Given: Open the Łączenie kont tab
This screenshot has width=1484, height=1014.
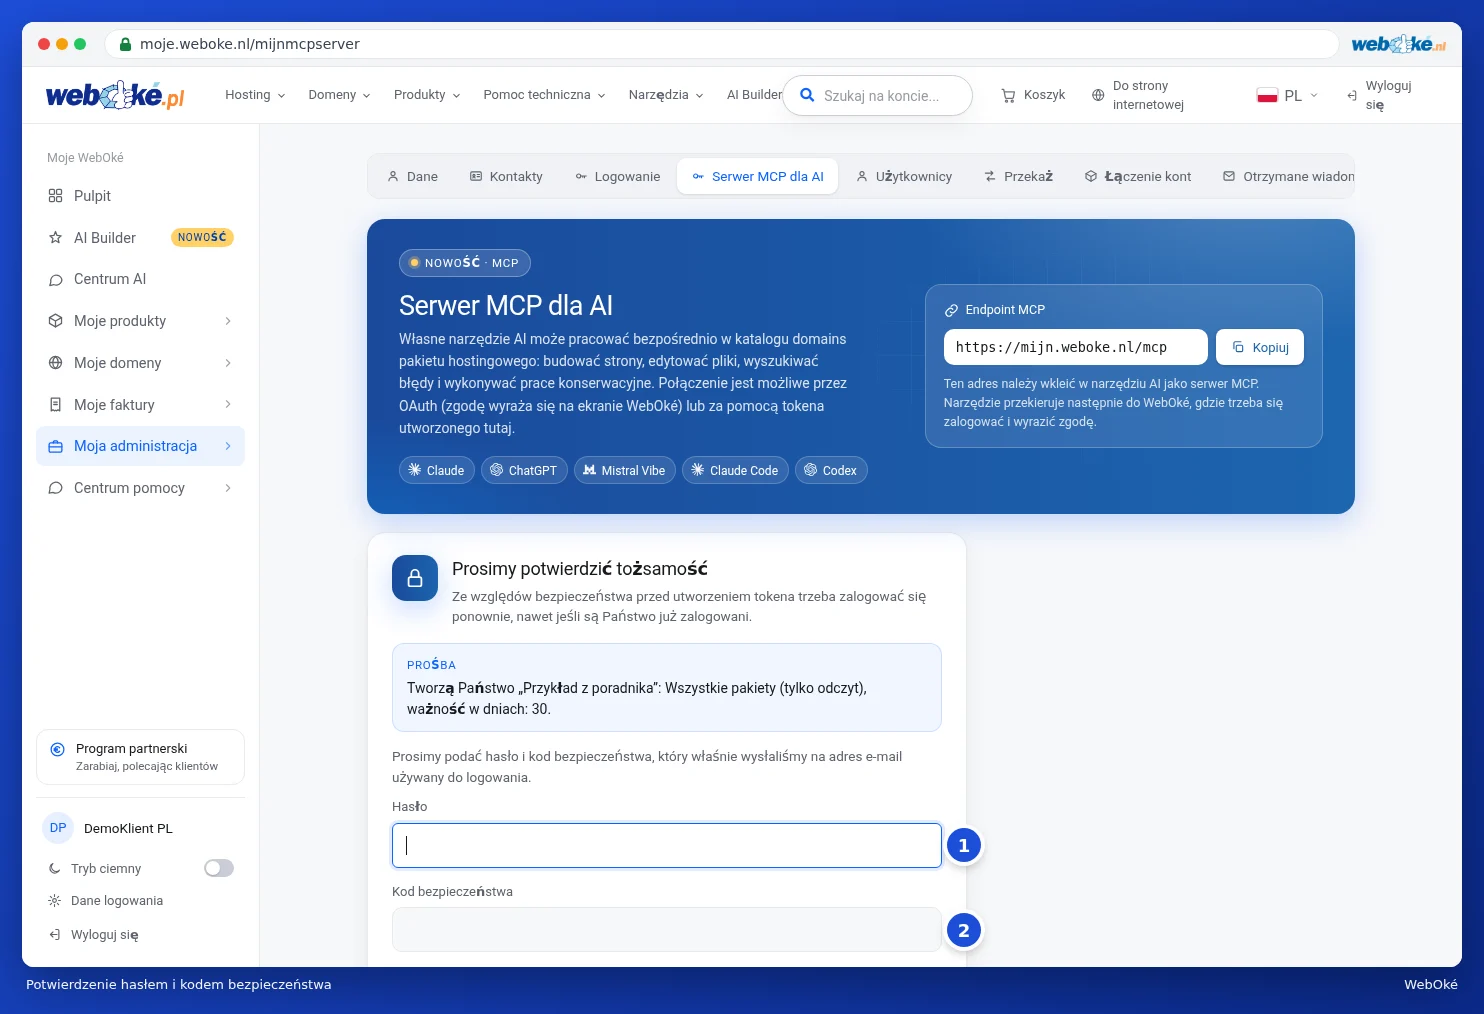Looking at the screenshot, I should [x=1138, y=176].
